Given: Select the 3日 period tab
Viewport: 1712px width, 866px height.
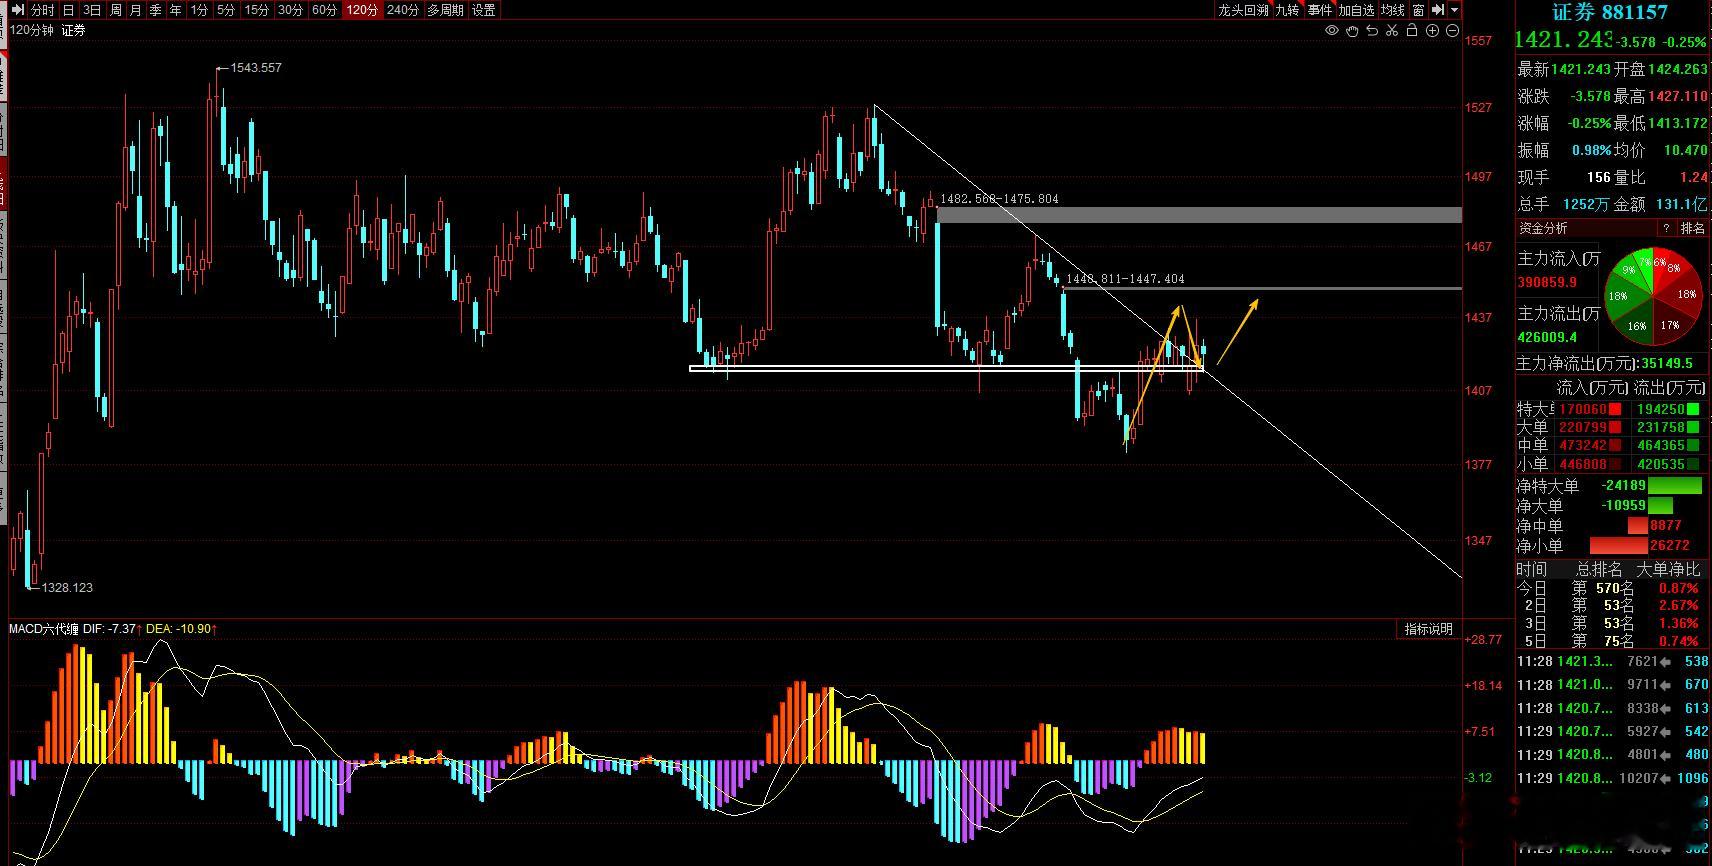Looking at the screenshot, I should [92, 10].
